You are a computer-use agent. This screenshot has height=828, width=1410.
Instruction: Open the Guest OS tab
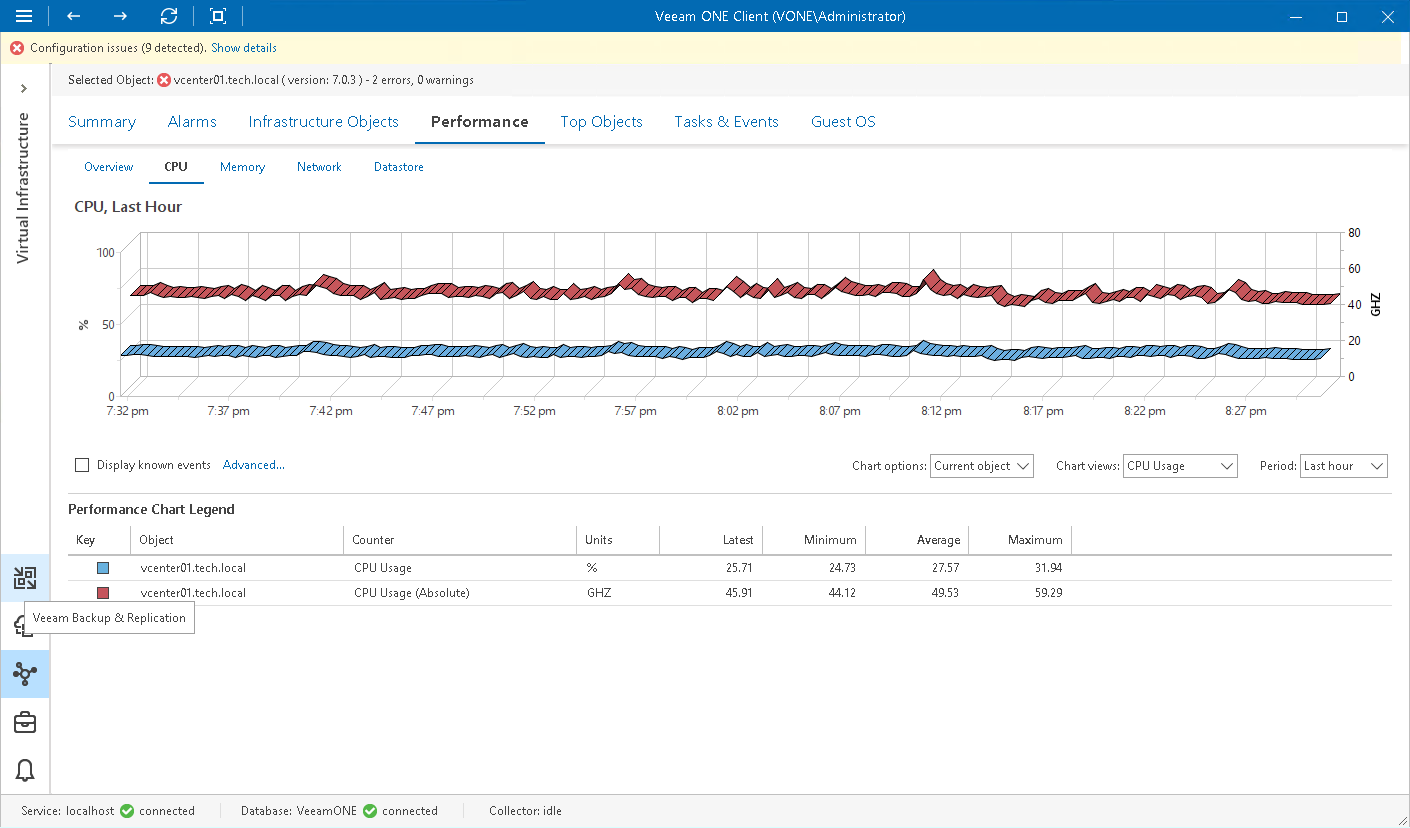(x=843, y=122)
